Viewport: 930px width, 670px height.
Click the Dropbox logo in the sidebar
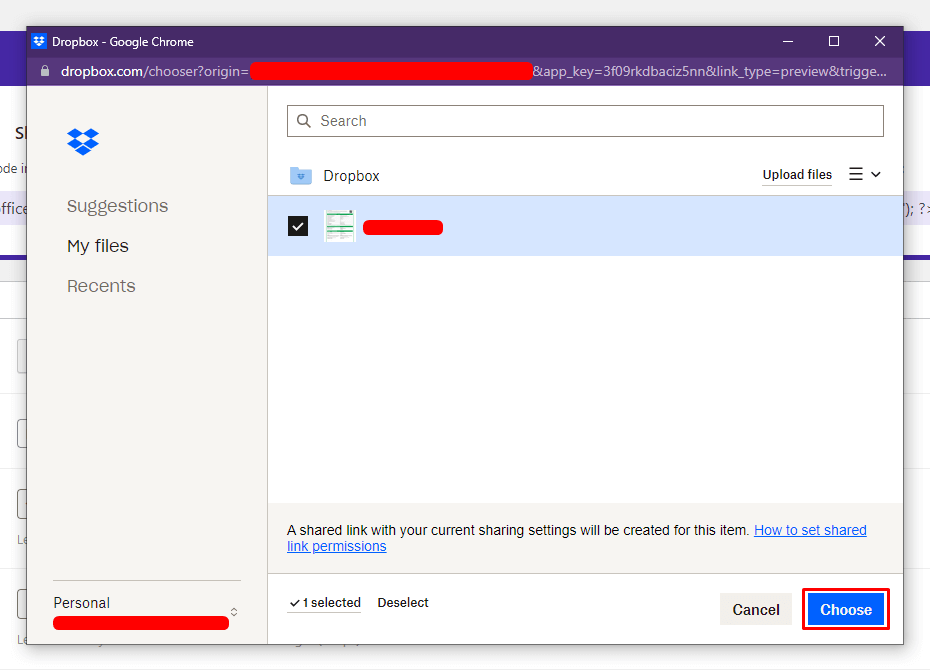(83, 142)
